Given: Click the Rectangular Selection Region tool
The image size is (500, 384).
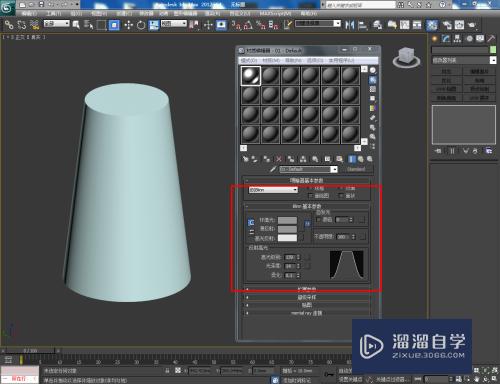Looking at the screenshot, I should pos(101,25).
